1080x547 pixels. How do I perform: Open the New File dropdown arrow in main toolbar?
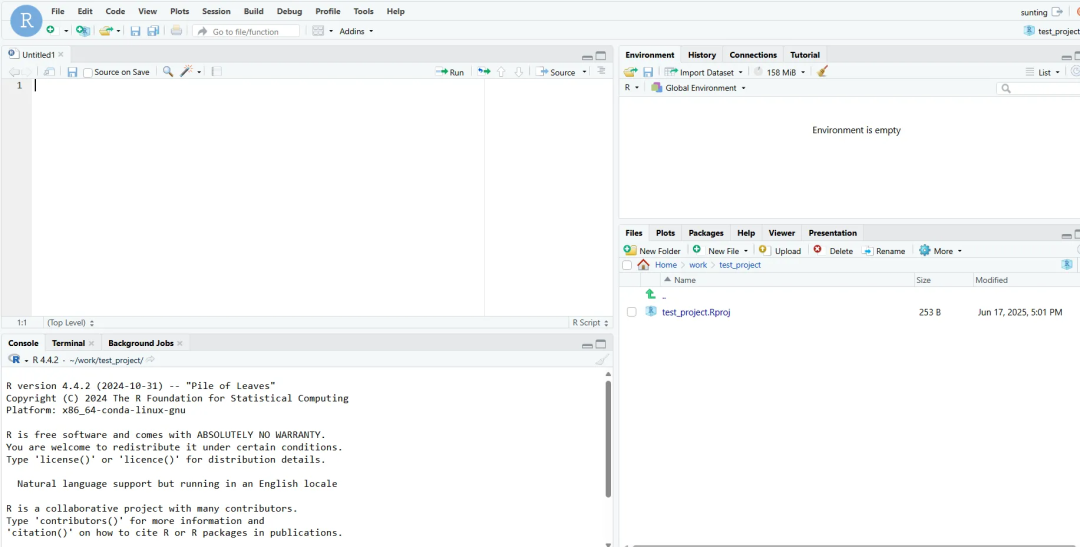pos(66,31)
